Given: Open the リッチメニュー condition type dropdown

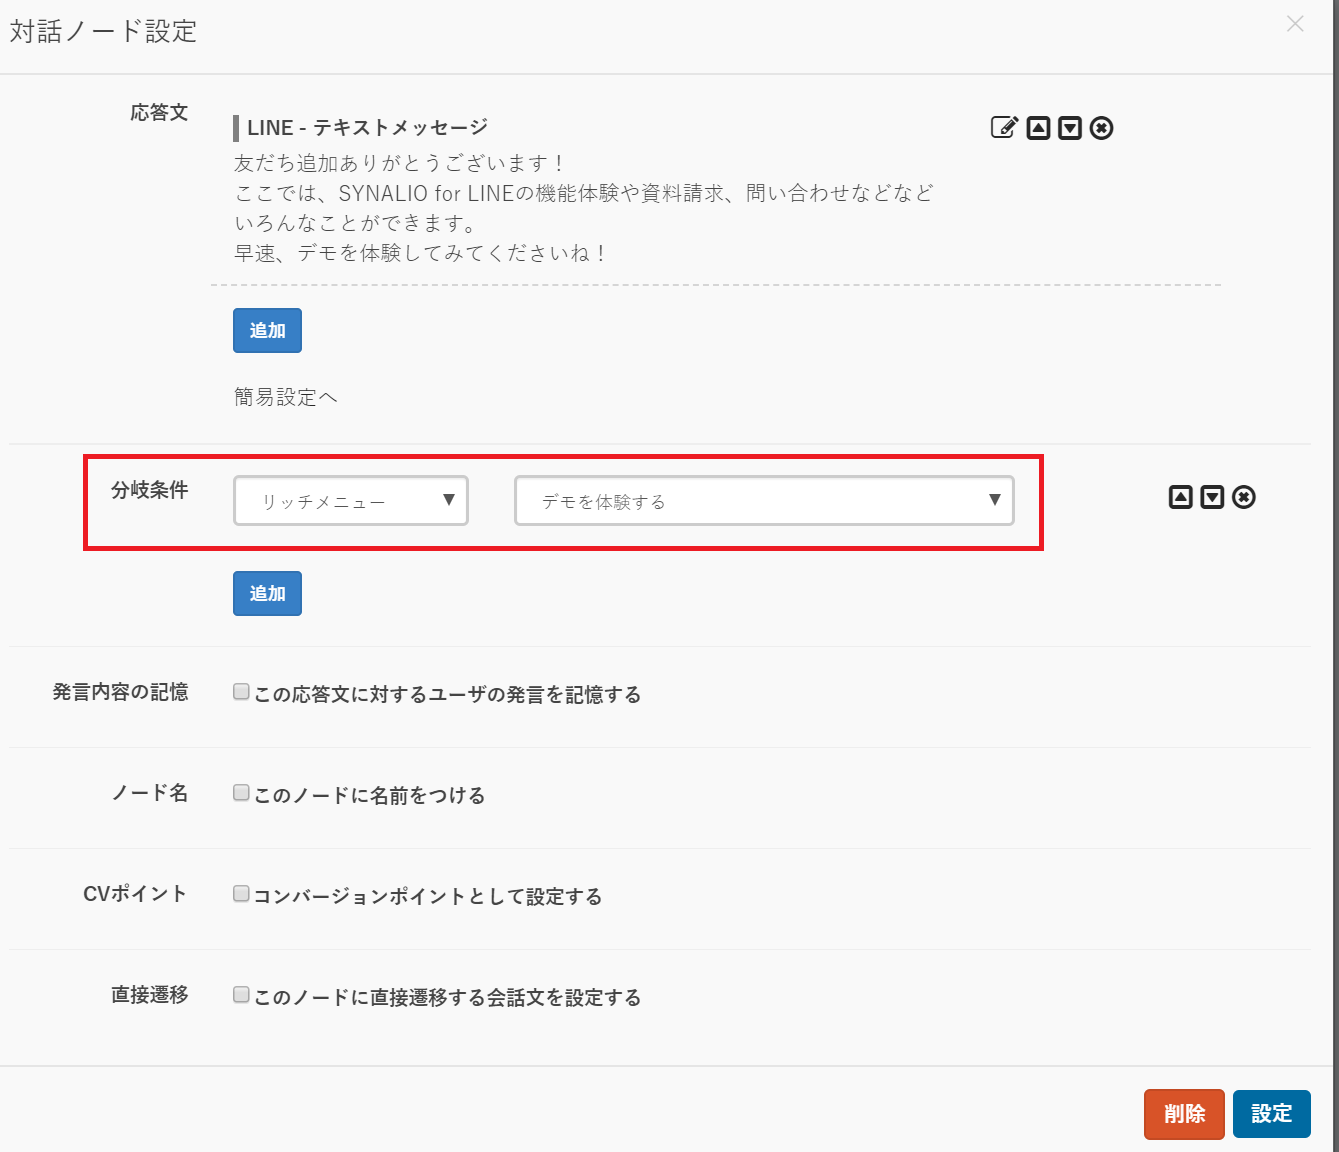Looking at the screenshot, I should (351, 501).
